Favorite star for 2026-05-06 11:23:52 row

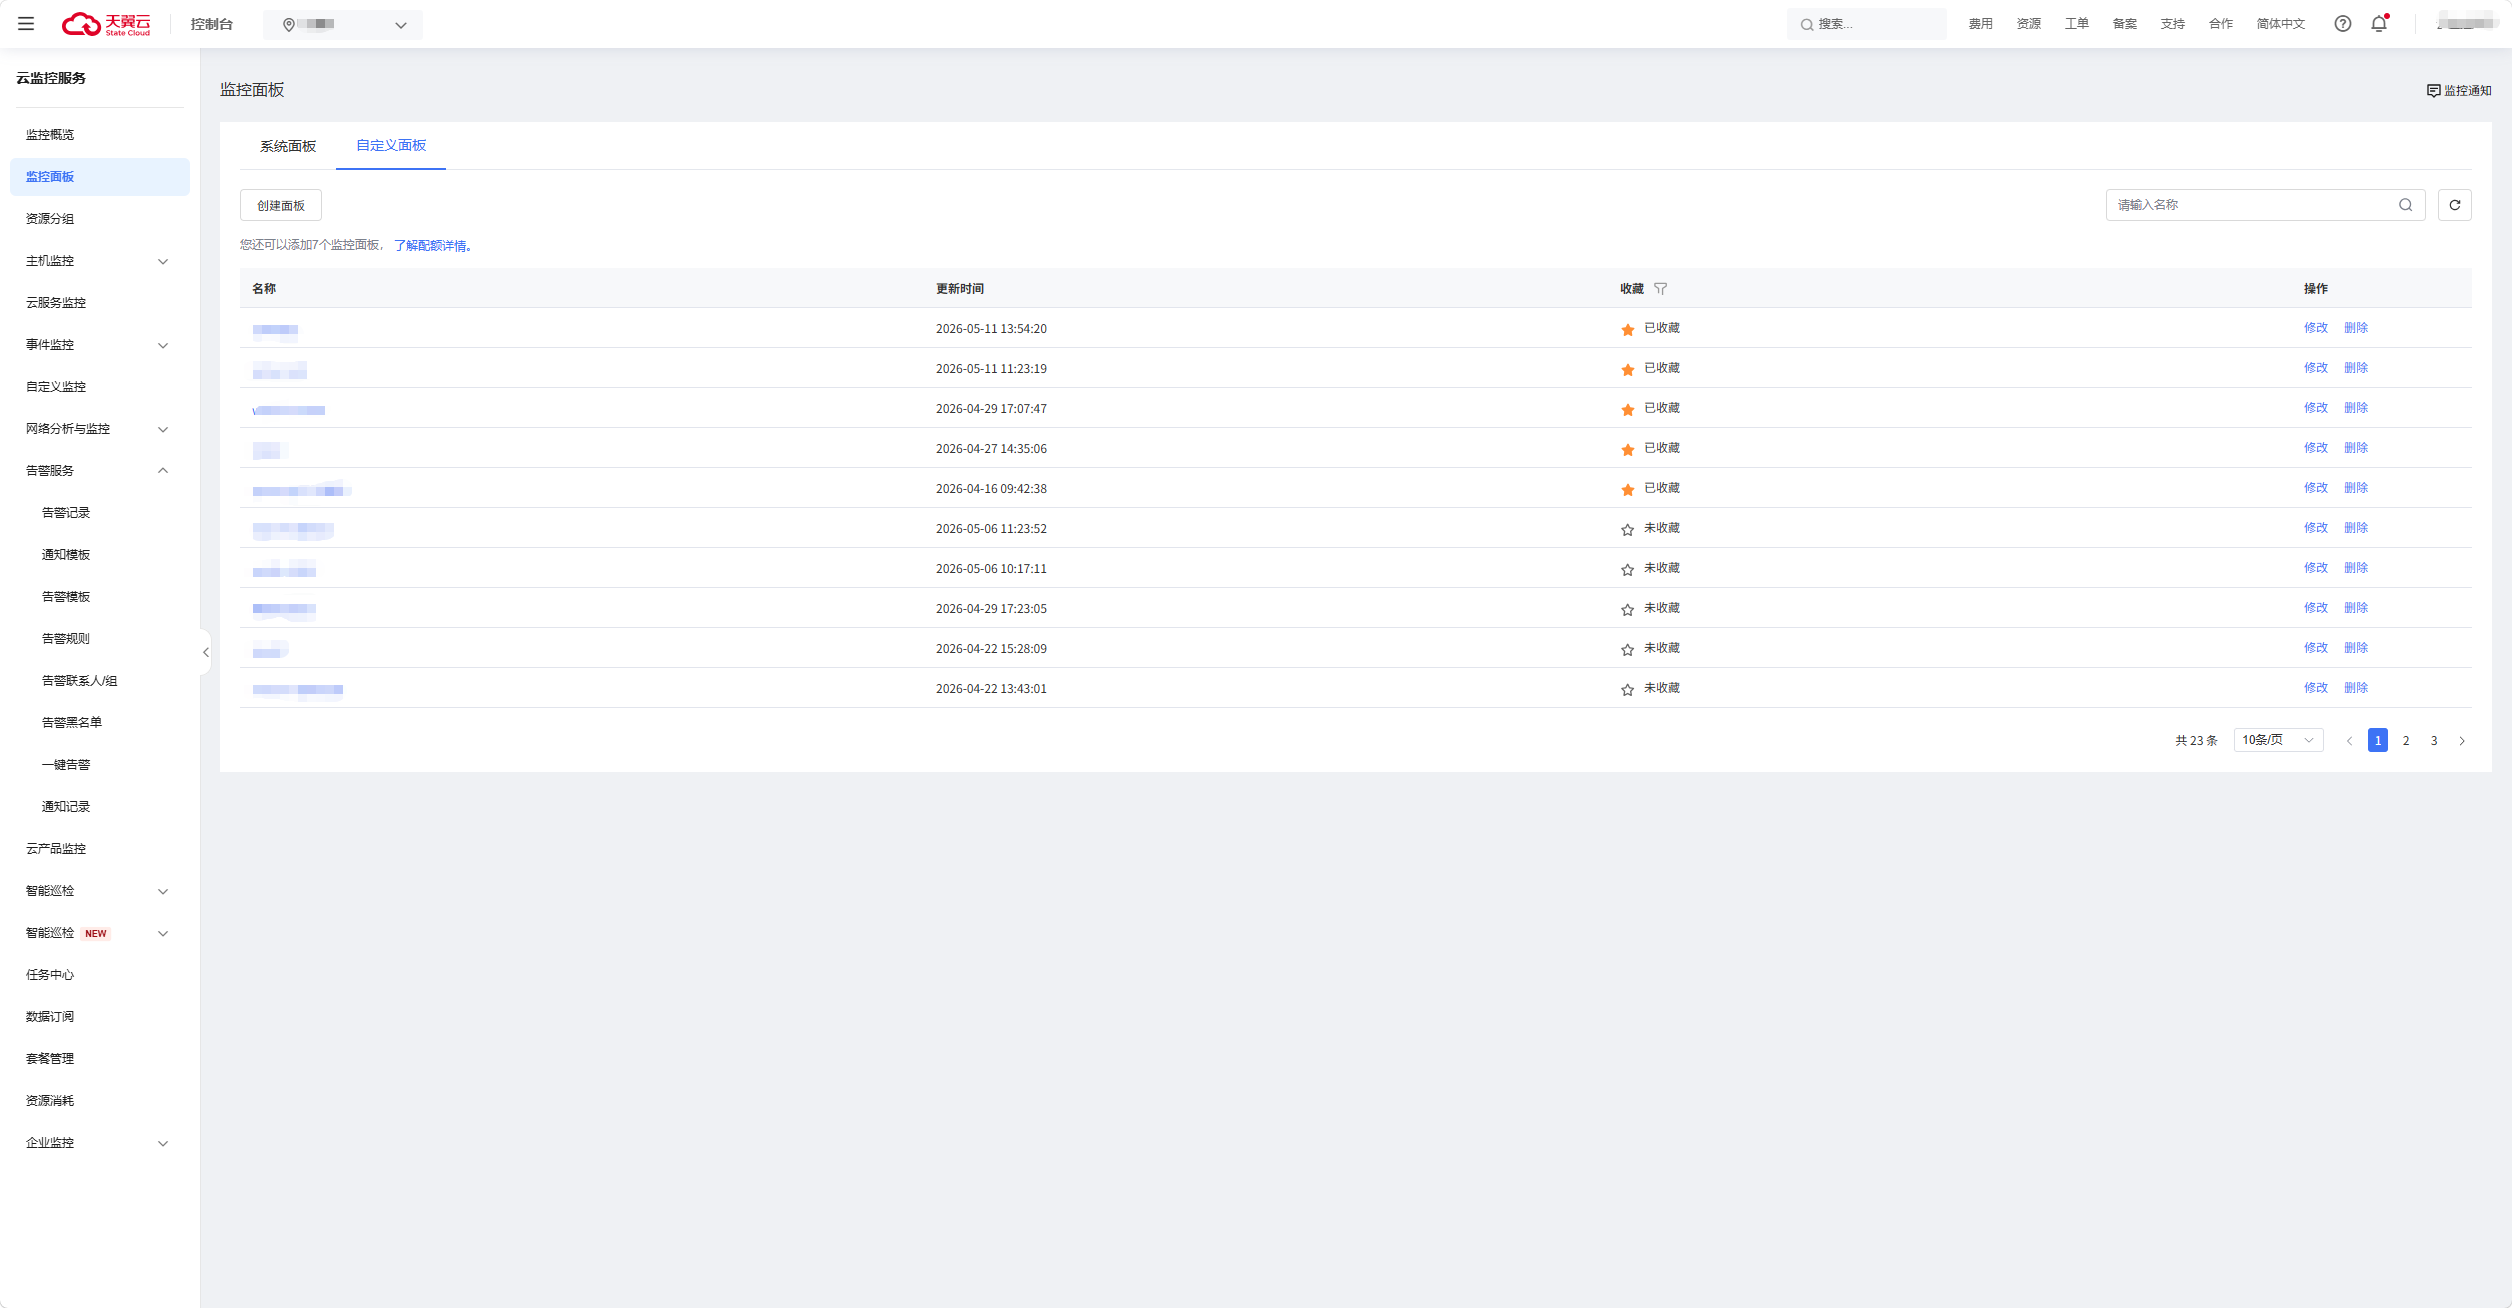click(1628, 529)
